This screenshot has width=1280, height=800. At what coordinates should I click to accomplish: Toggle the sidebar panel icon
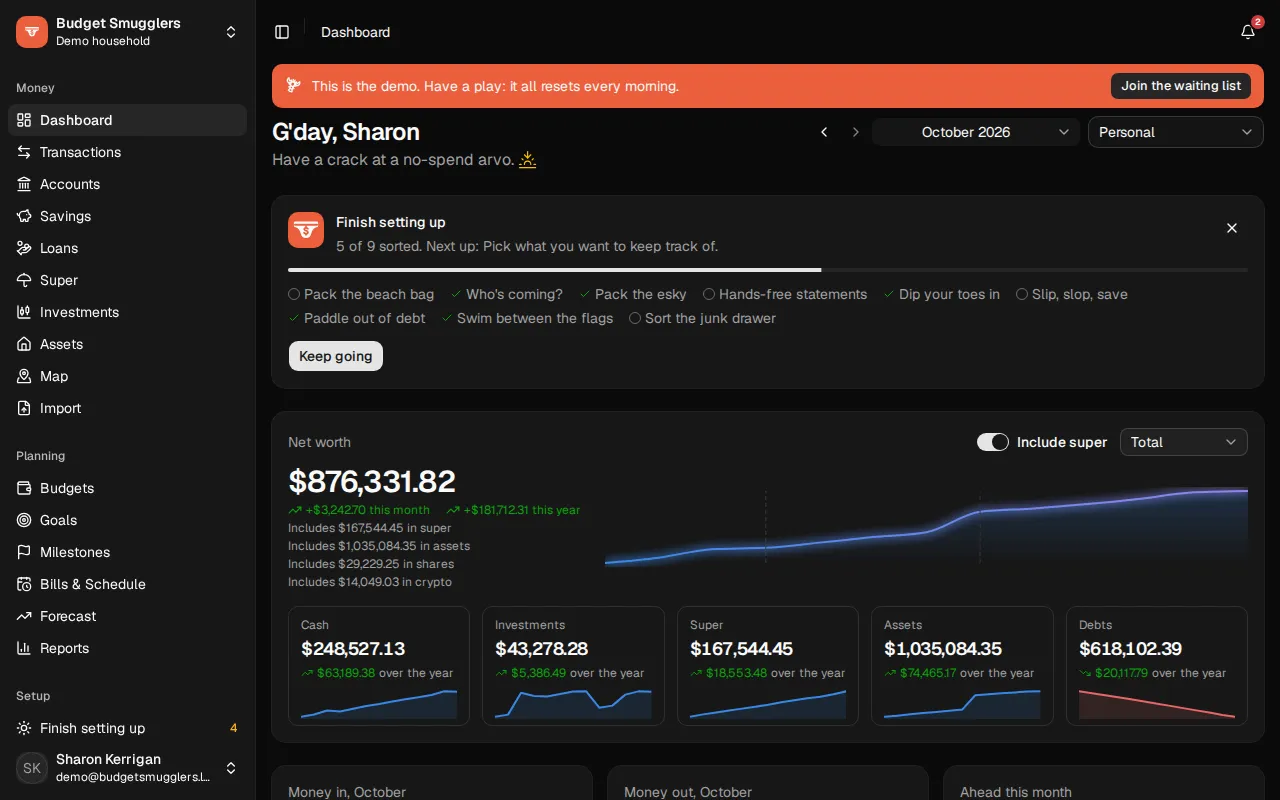(282, 32)
